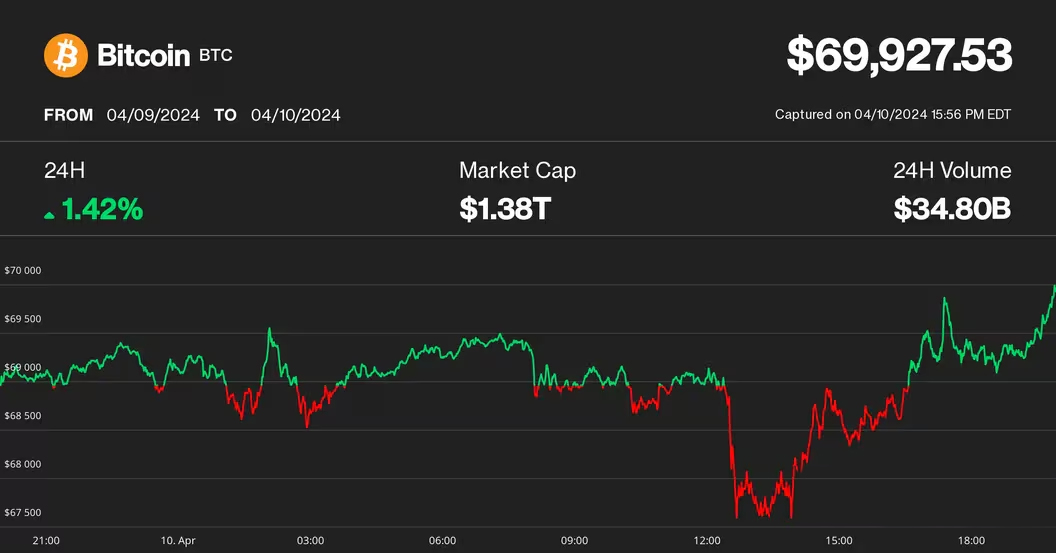Click the BTC ticker symbol
Image resolution: width=1056 pixels, height=553 pixels.
tap(216, 56)
